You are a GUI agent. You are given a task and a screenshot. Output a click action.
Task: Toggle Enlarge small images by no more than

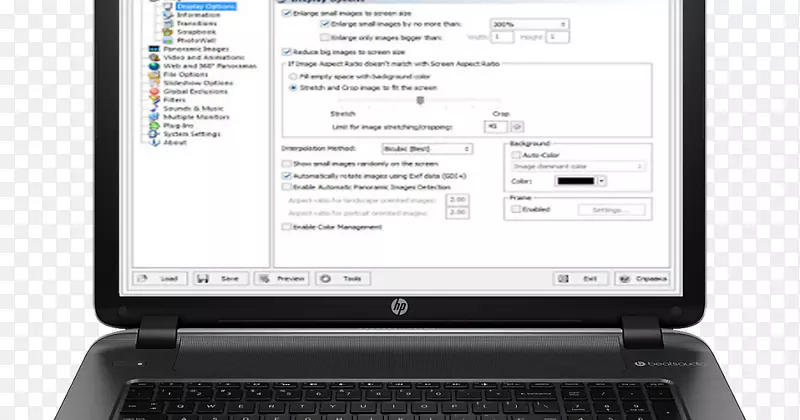click(x=325, y=24)
